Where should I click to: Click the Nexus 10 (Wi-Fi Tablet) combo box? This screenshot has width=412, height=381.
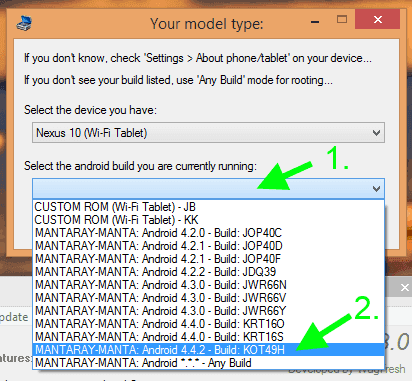(208, 133)
